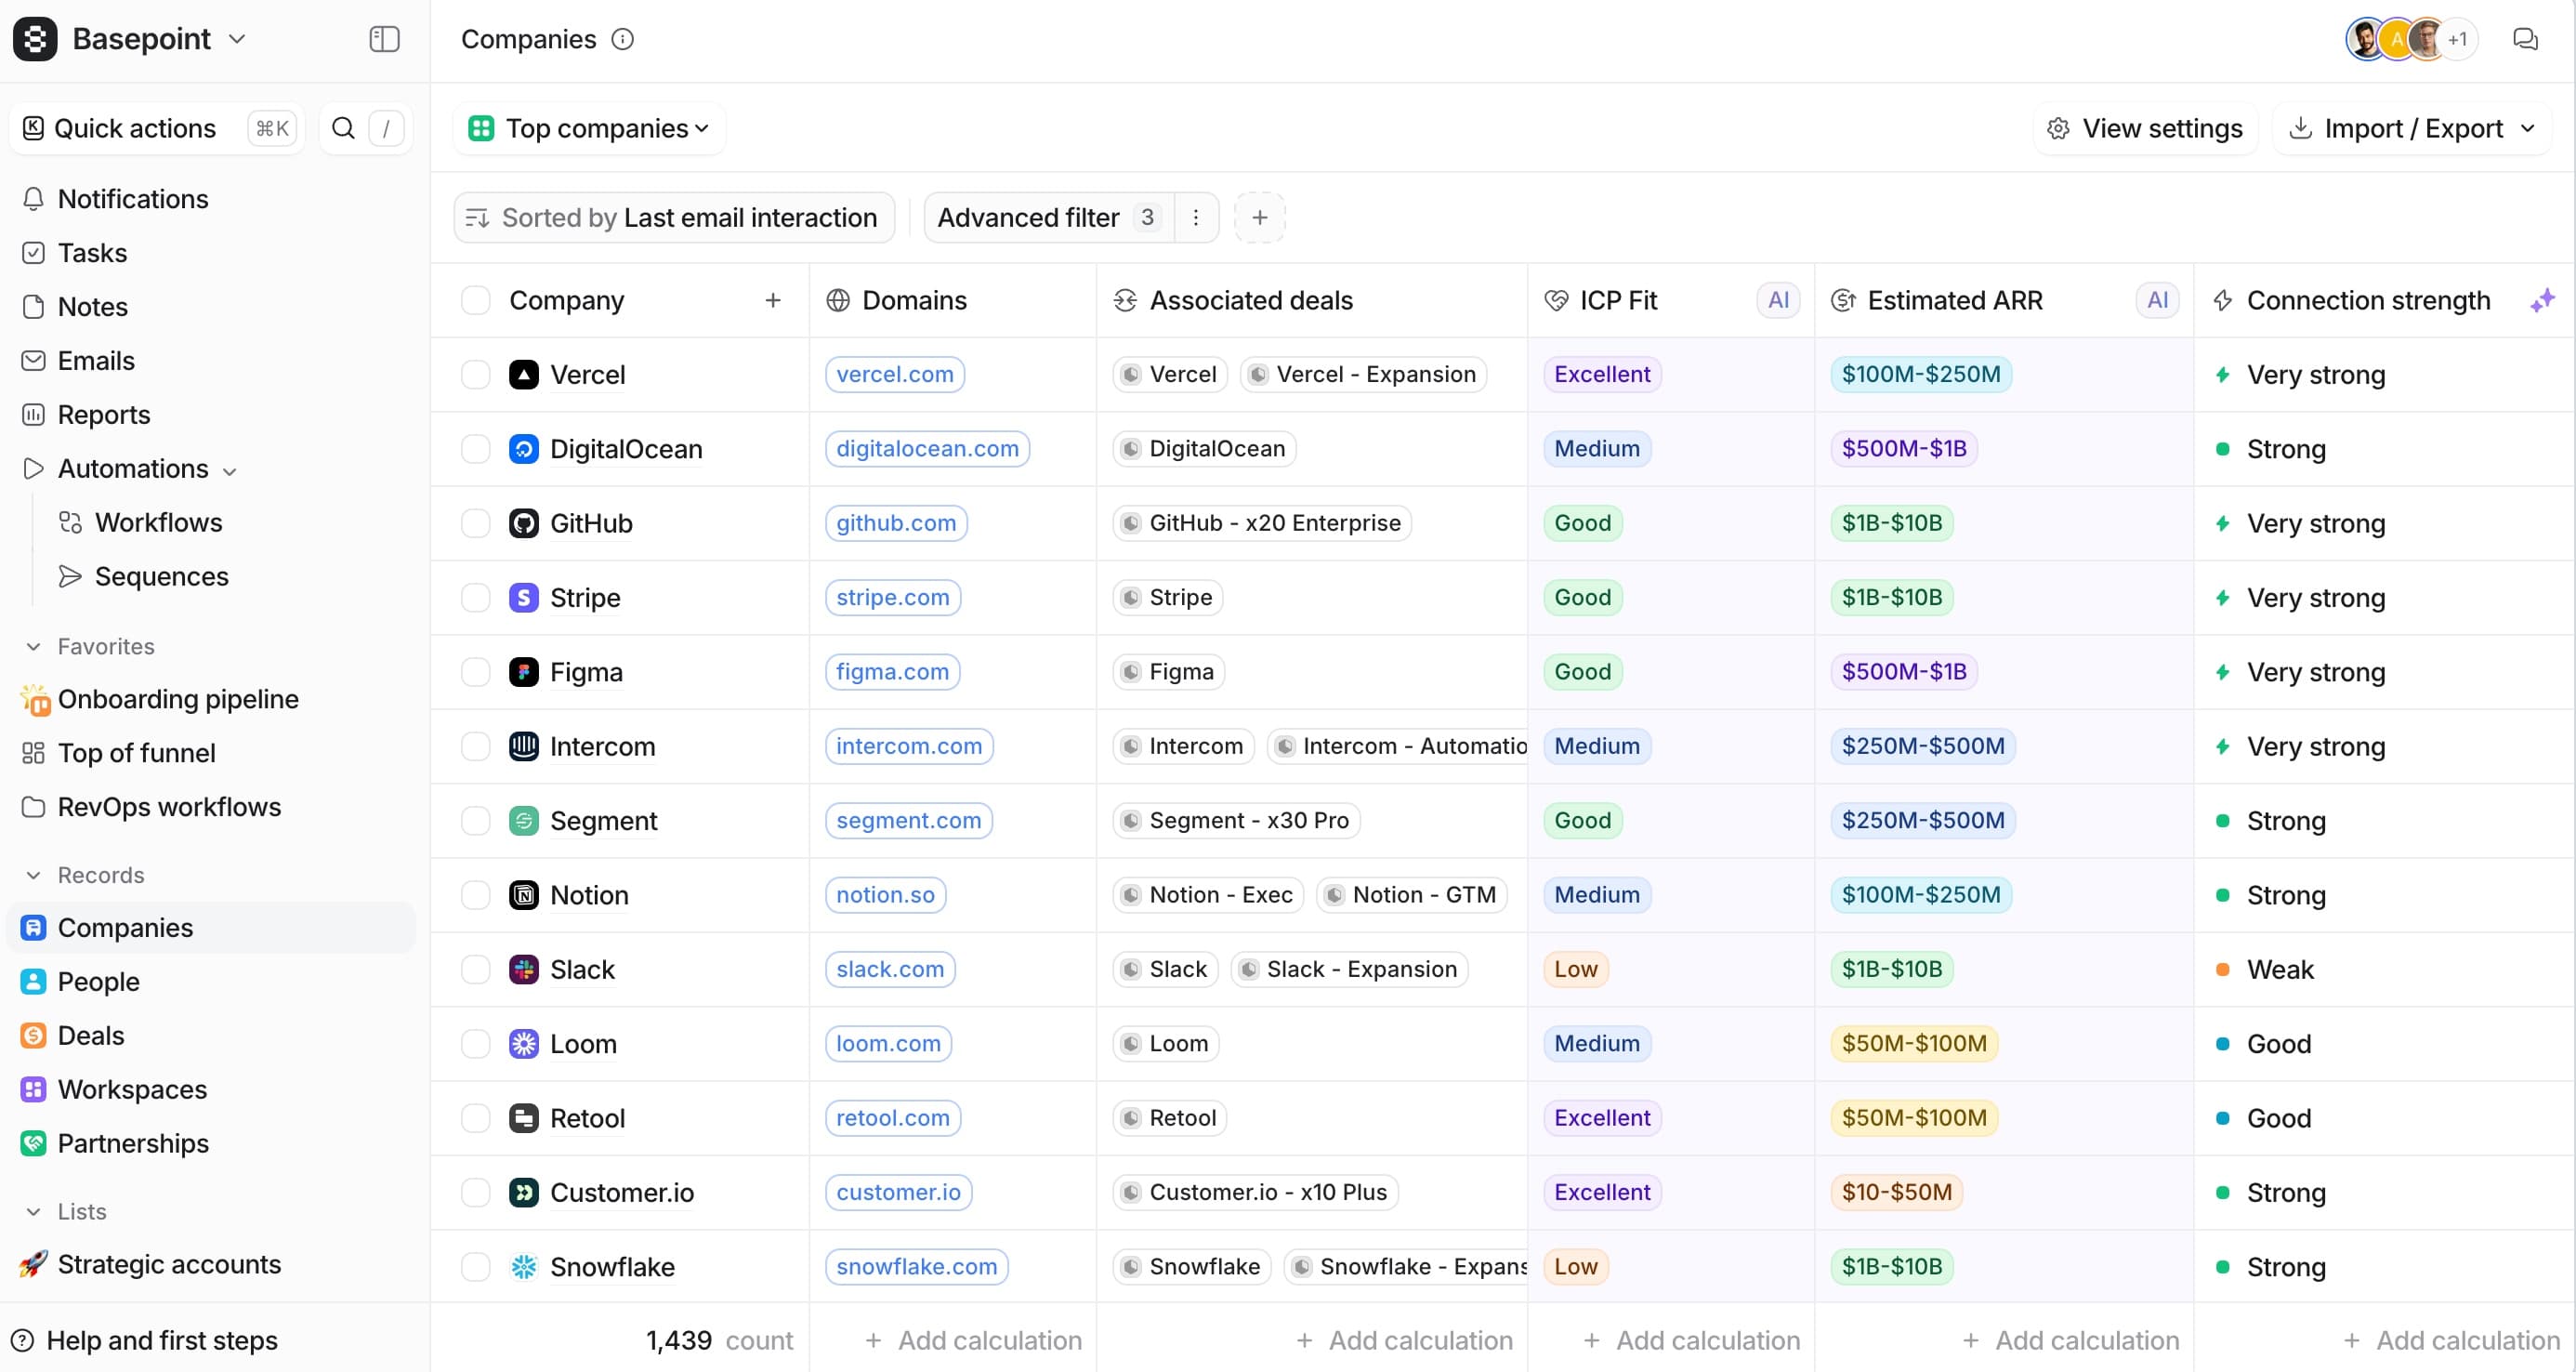Check the checkbox on the Vercel row
This screenshot has width=2576, height=1372.
[475, 374]
